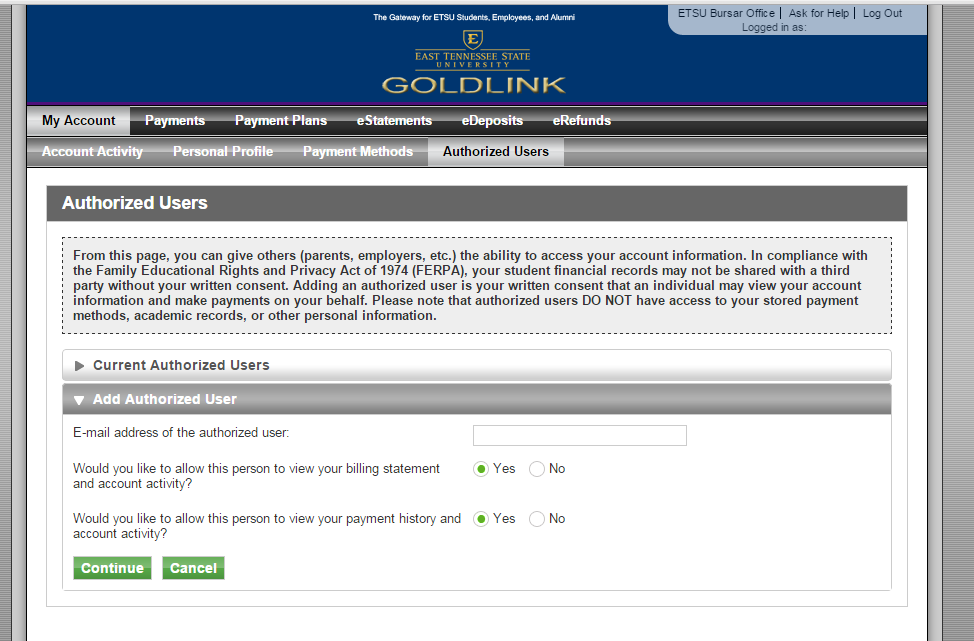The height and width of the screenshot is (641, 974).
Task: Open the eDeposits tab
Action: pos(492,121)
